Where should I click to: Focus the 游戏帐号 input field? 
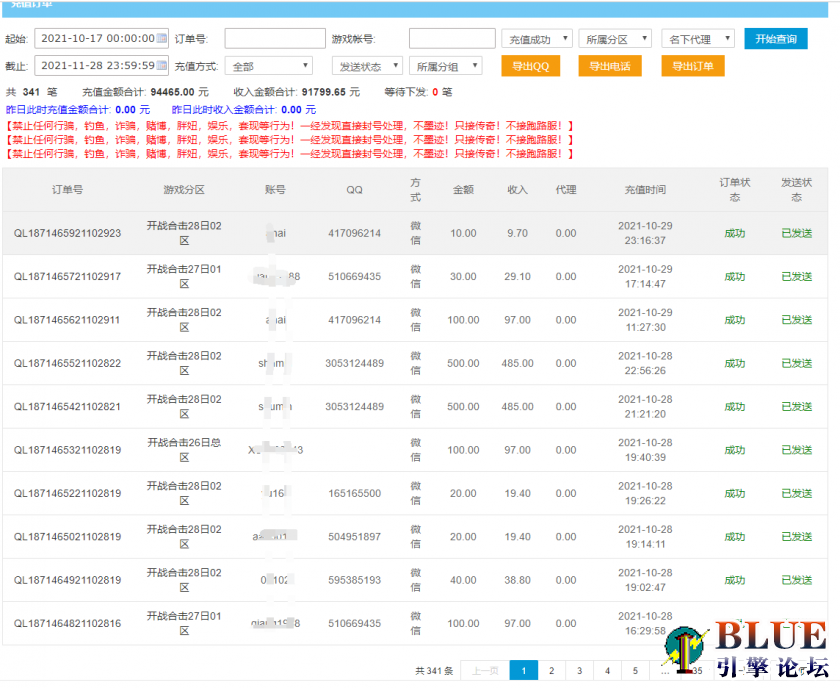(x=452, y=39)
